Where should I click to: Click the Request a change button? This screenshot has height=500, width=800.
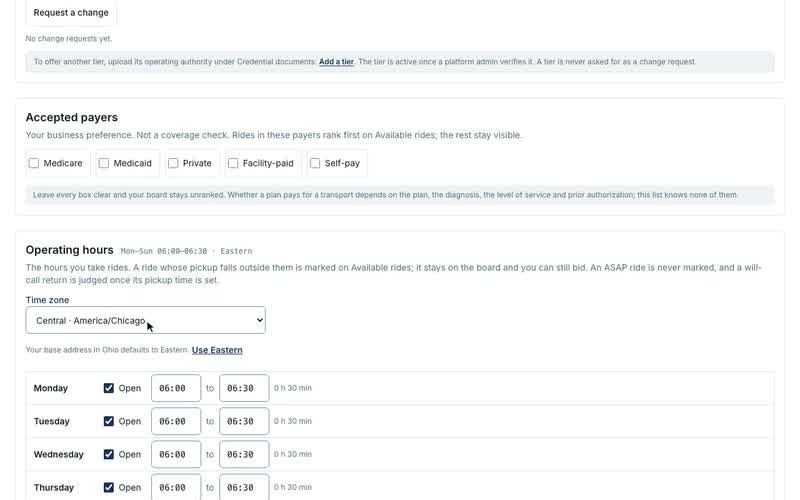point(71,12)
